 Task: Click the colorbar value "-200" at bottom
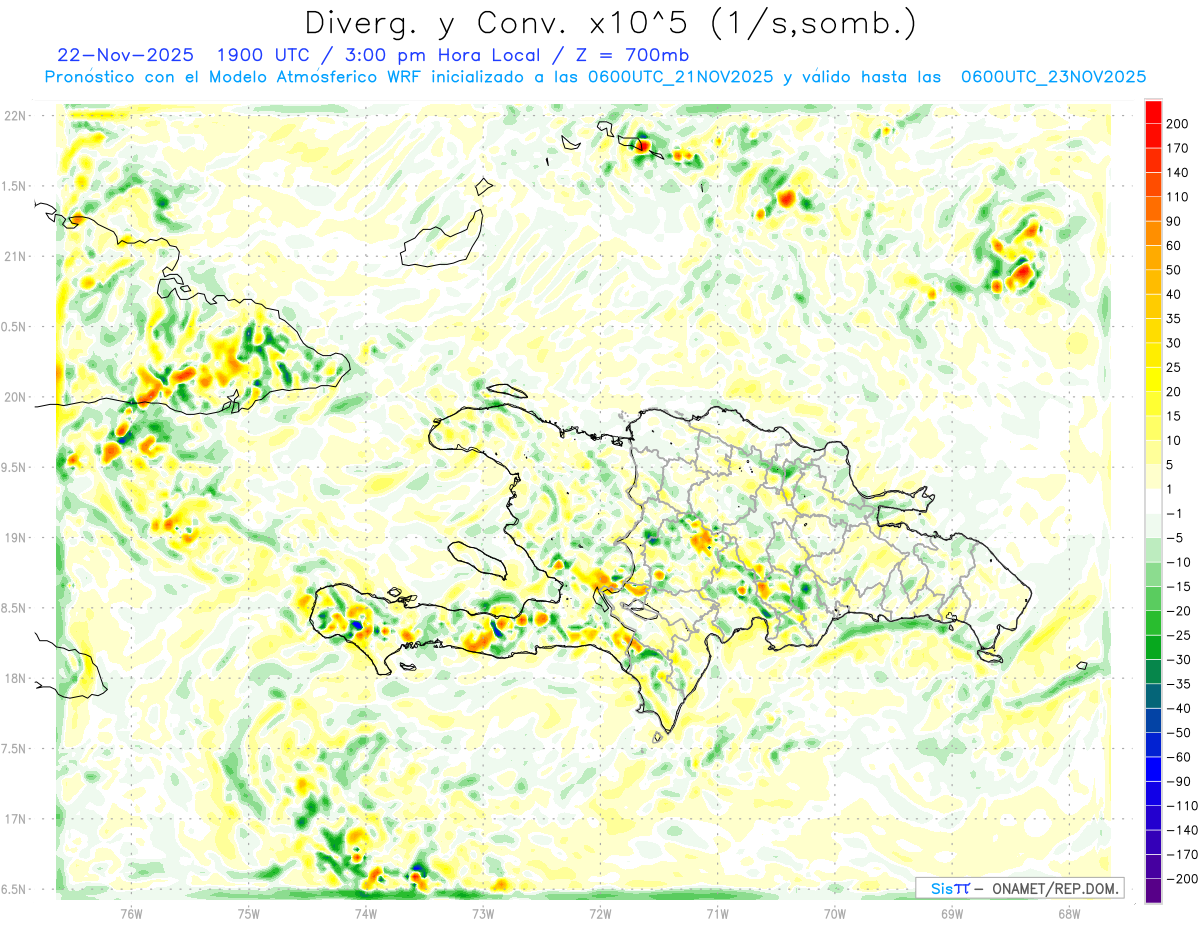coord(1181,878)
